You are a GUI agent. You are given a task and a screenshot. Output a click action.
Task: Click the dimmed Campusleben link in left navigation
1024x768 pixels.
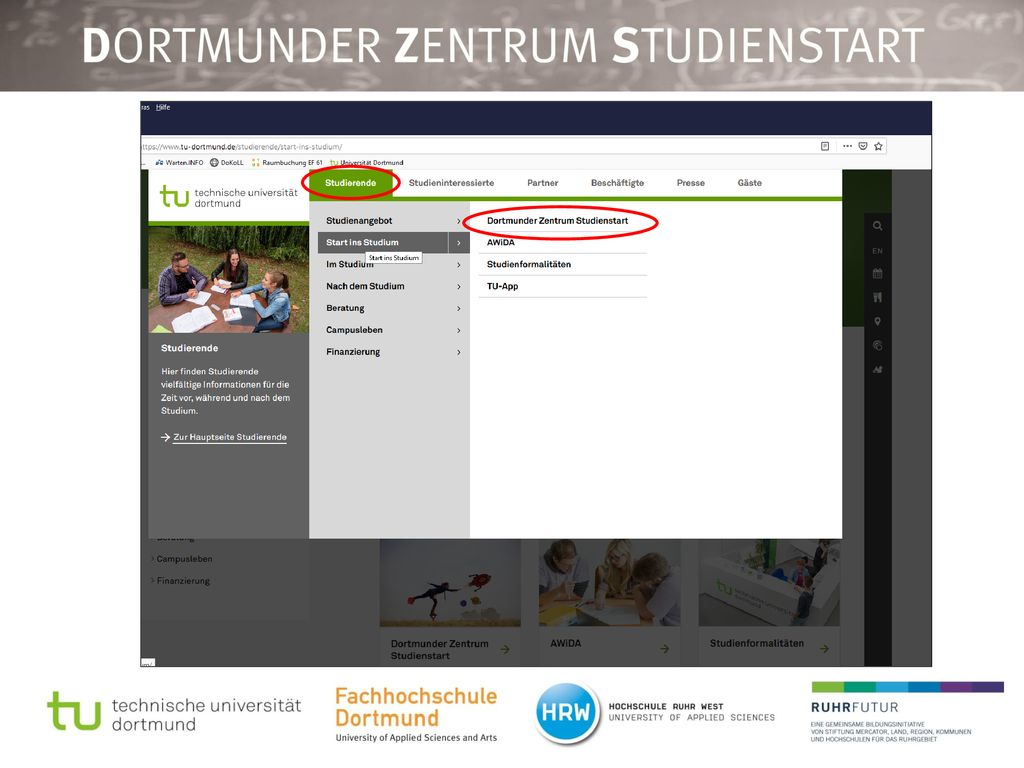coord(184,559)
